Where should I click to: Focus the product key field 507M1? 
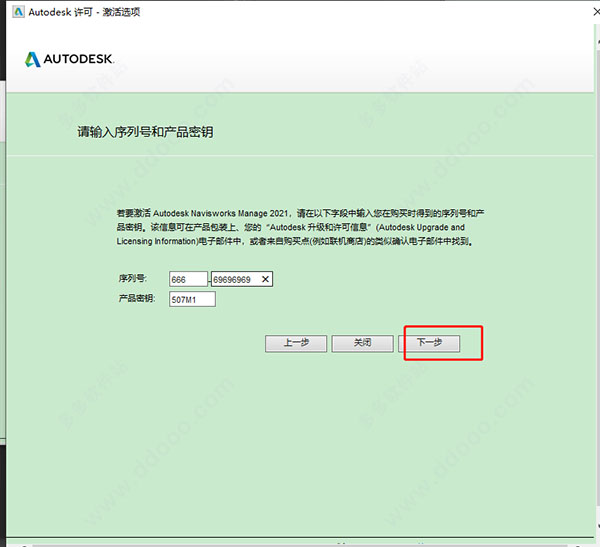click(192, 299)
